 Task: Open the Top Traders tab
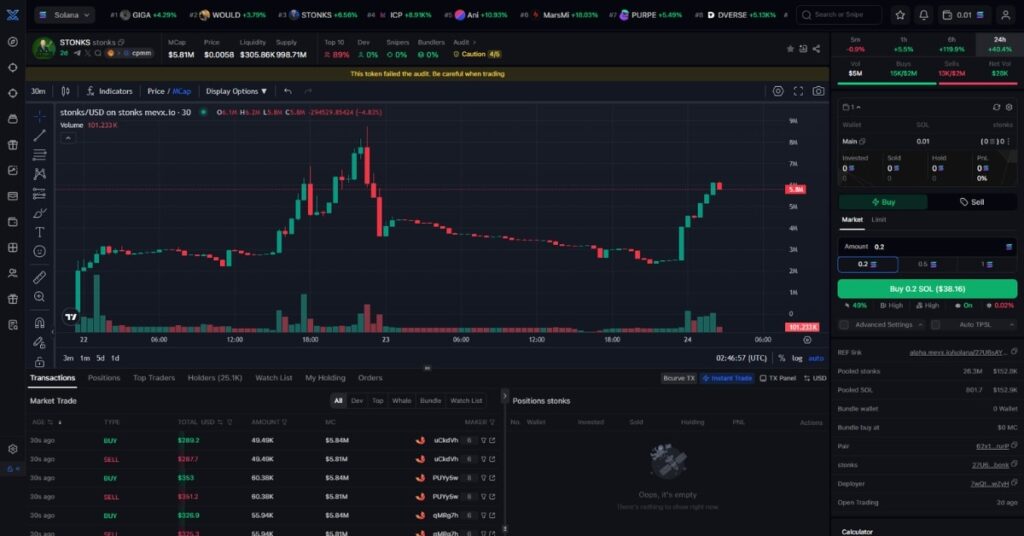pyautogui.click(x=154, y=378)
